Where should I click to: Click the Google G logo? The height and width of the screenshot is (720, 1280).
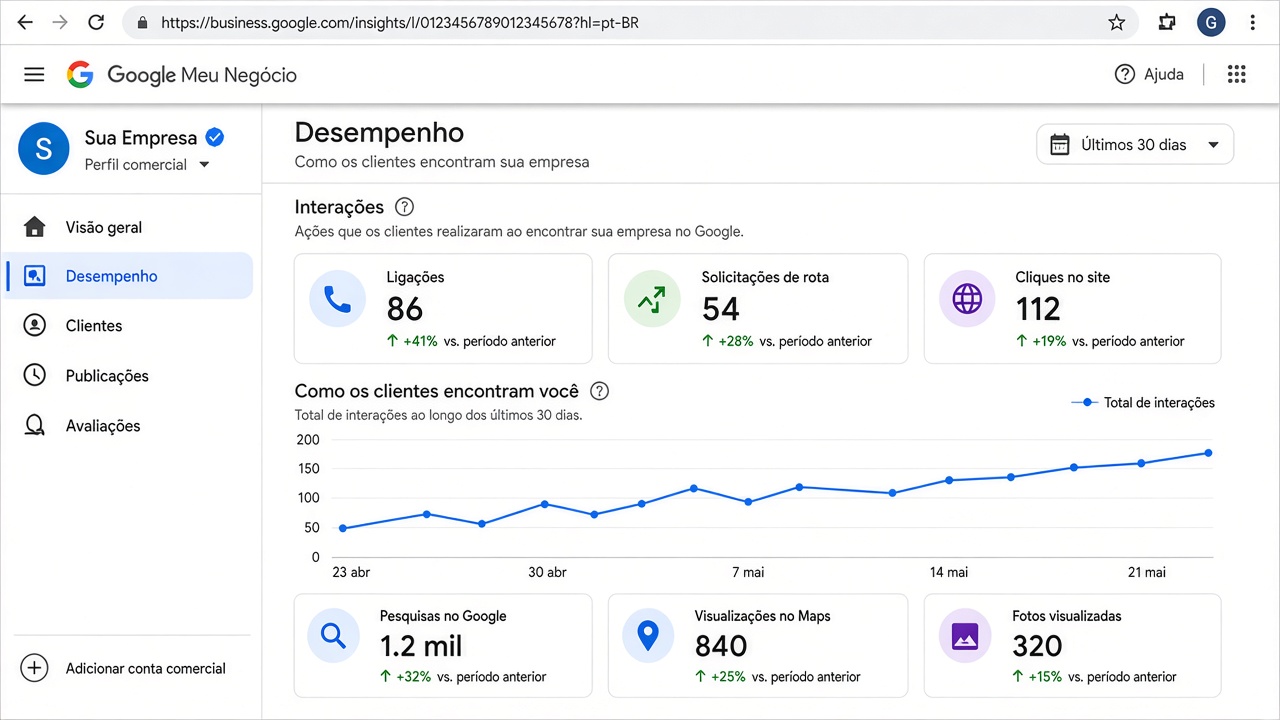pos(80,74)
